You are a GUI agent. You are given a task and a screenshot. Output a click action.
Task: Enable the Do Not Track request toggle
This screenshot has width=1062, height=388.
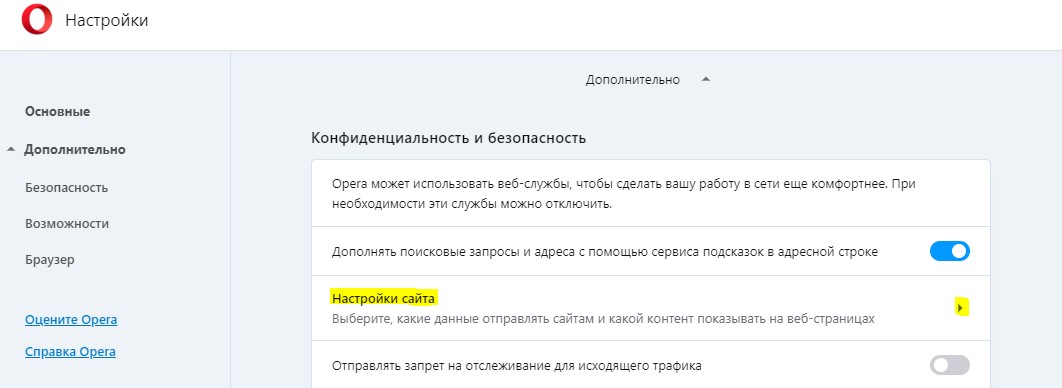click(x=950, y=366)
